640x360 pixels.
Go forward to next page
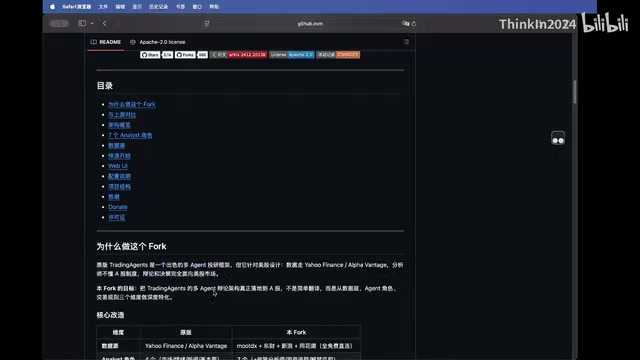coord(118,23)
